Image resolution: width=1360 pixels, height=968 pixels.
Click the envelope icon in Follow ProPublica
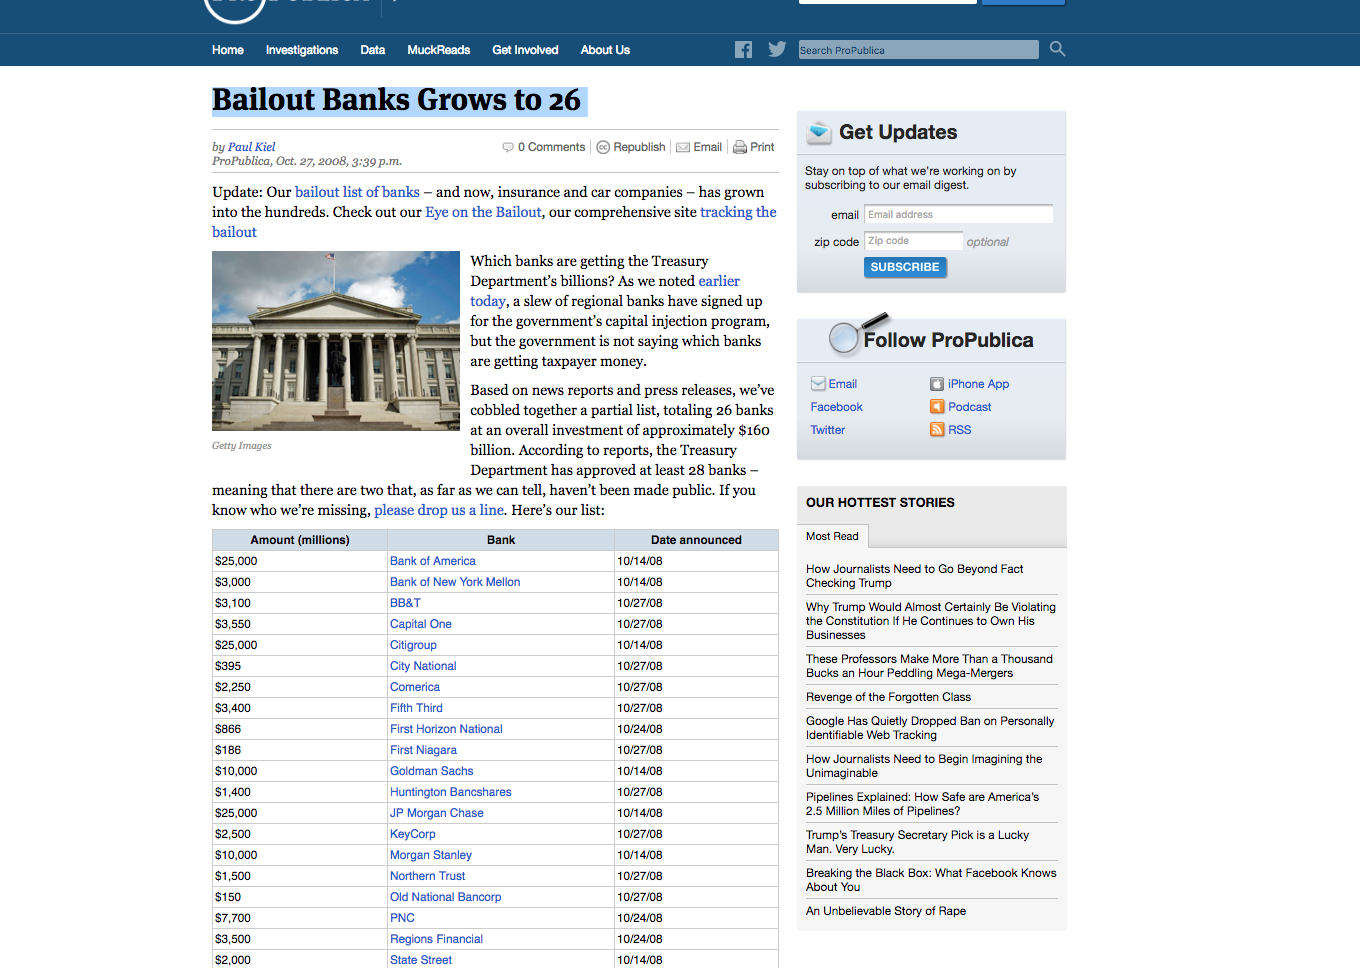pyautogui.click(x=818, y=384)
